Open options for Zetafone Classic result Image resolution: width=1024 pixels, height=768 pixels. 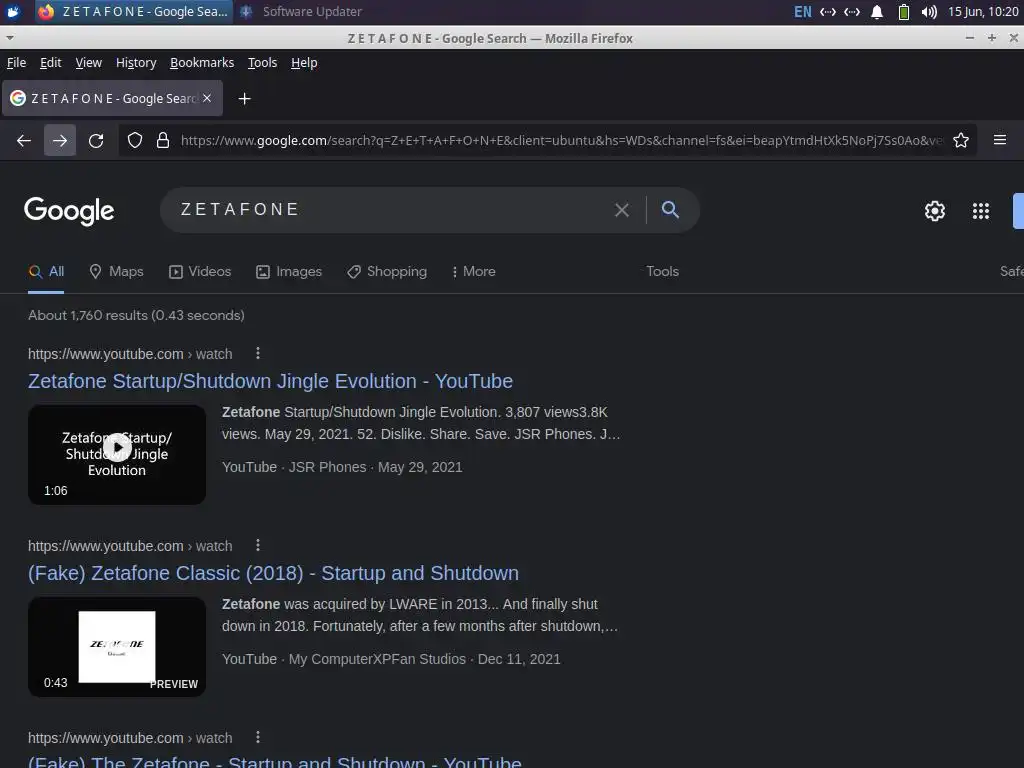pos(258,545)
